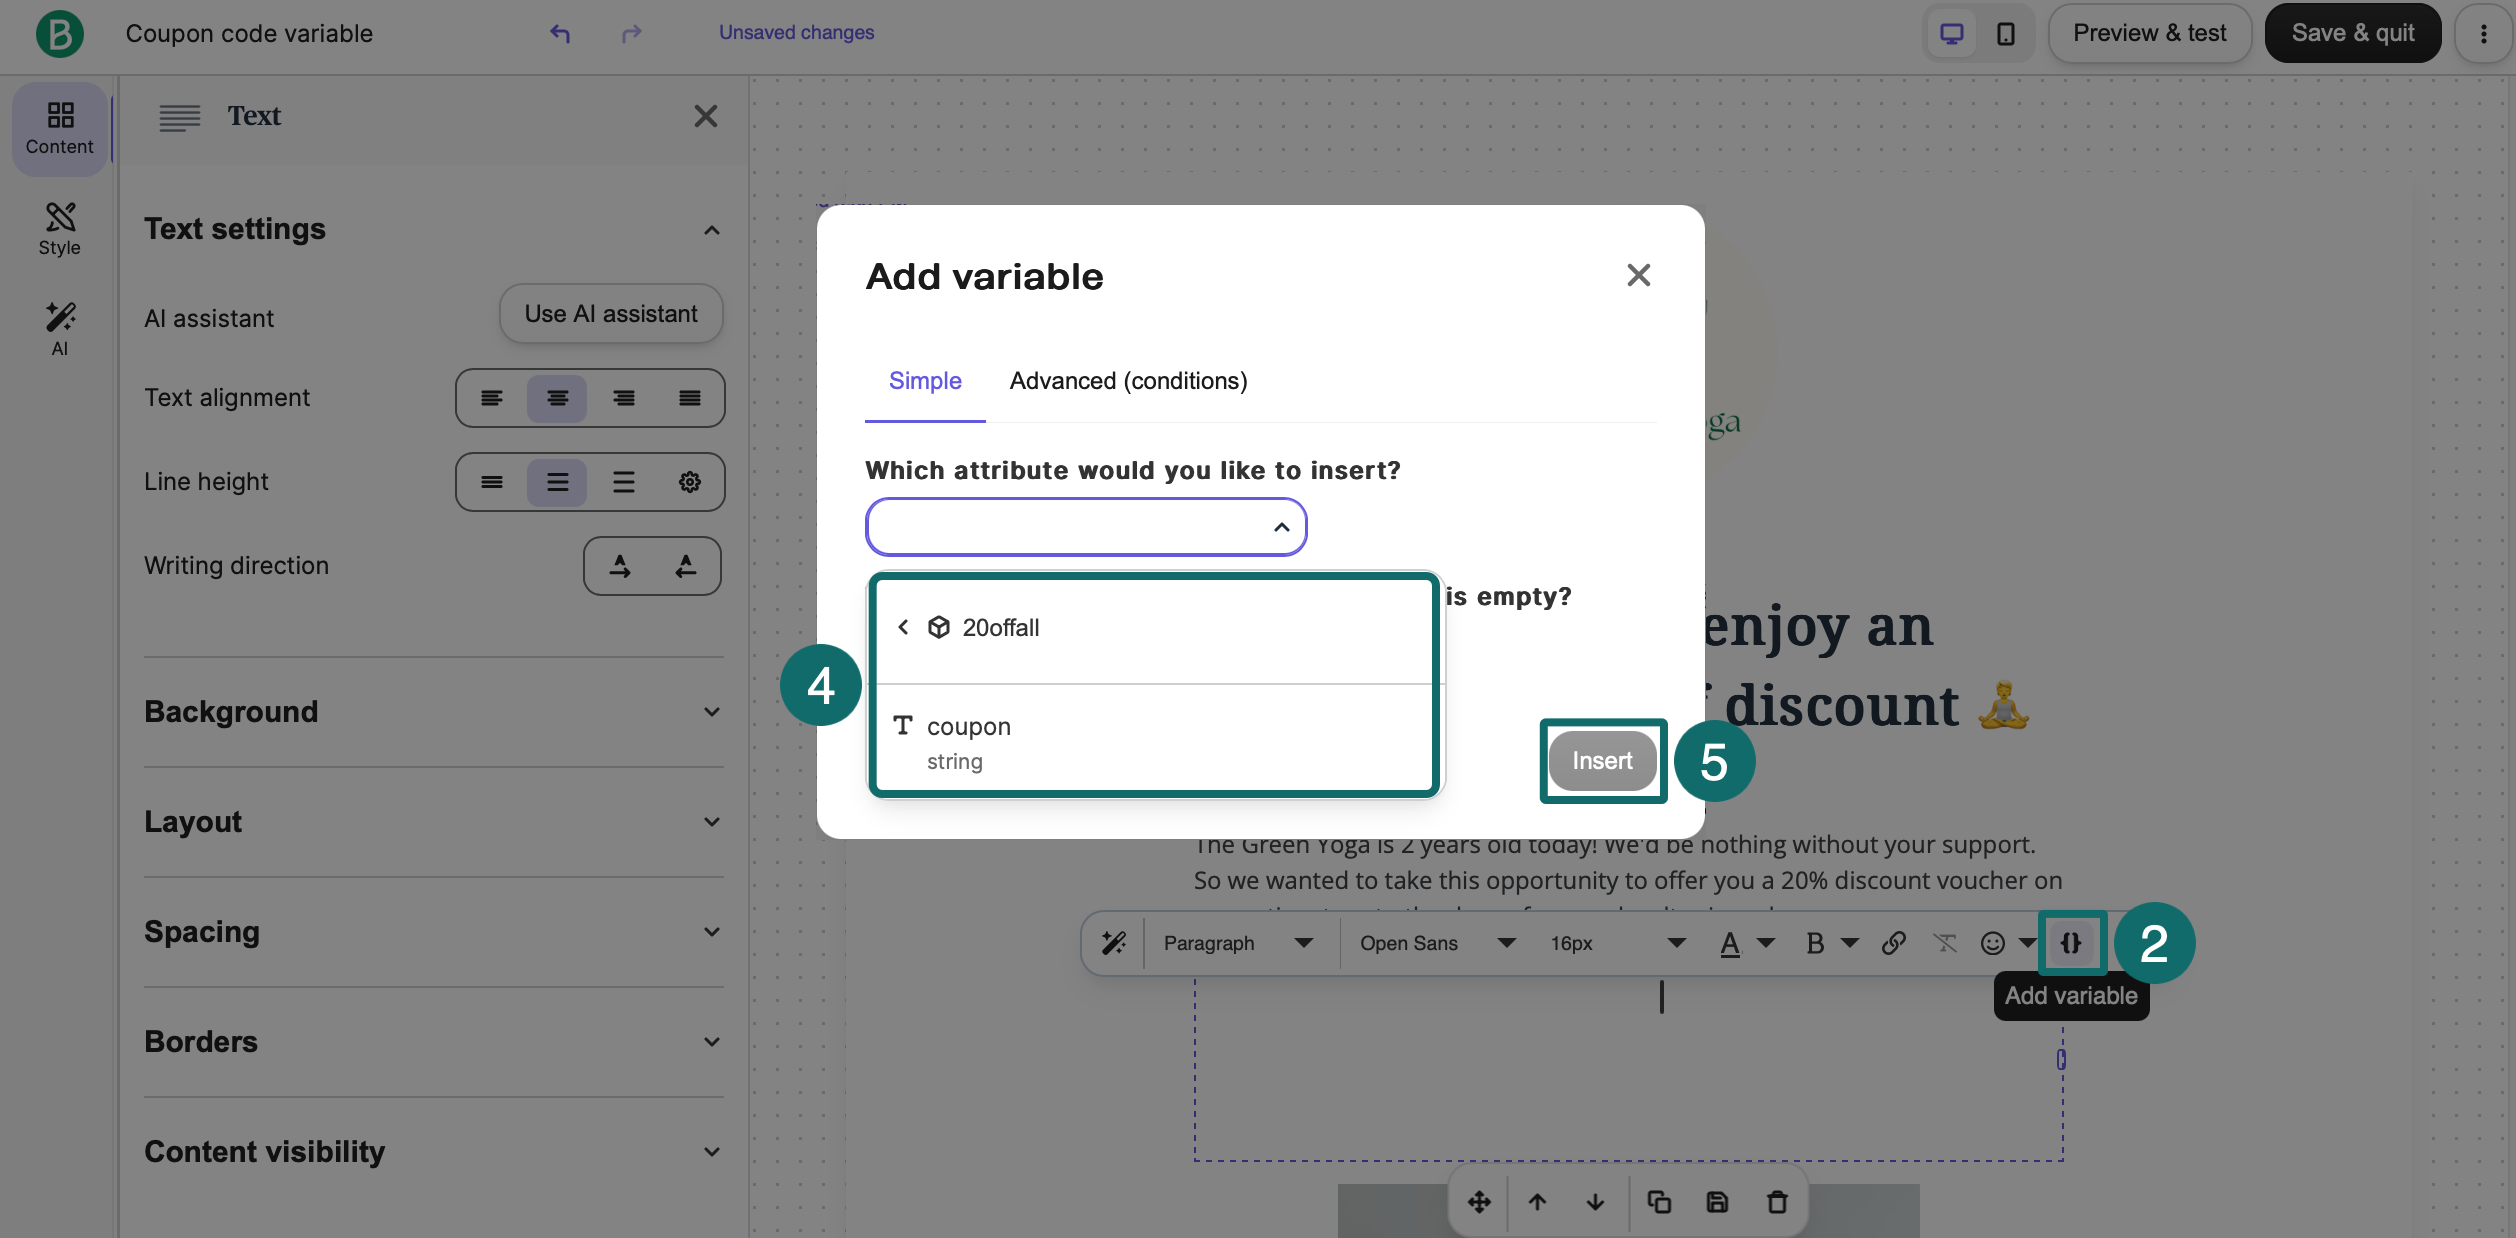Switch to mobile preview icon

tap(2005, 33)
